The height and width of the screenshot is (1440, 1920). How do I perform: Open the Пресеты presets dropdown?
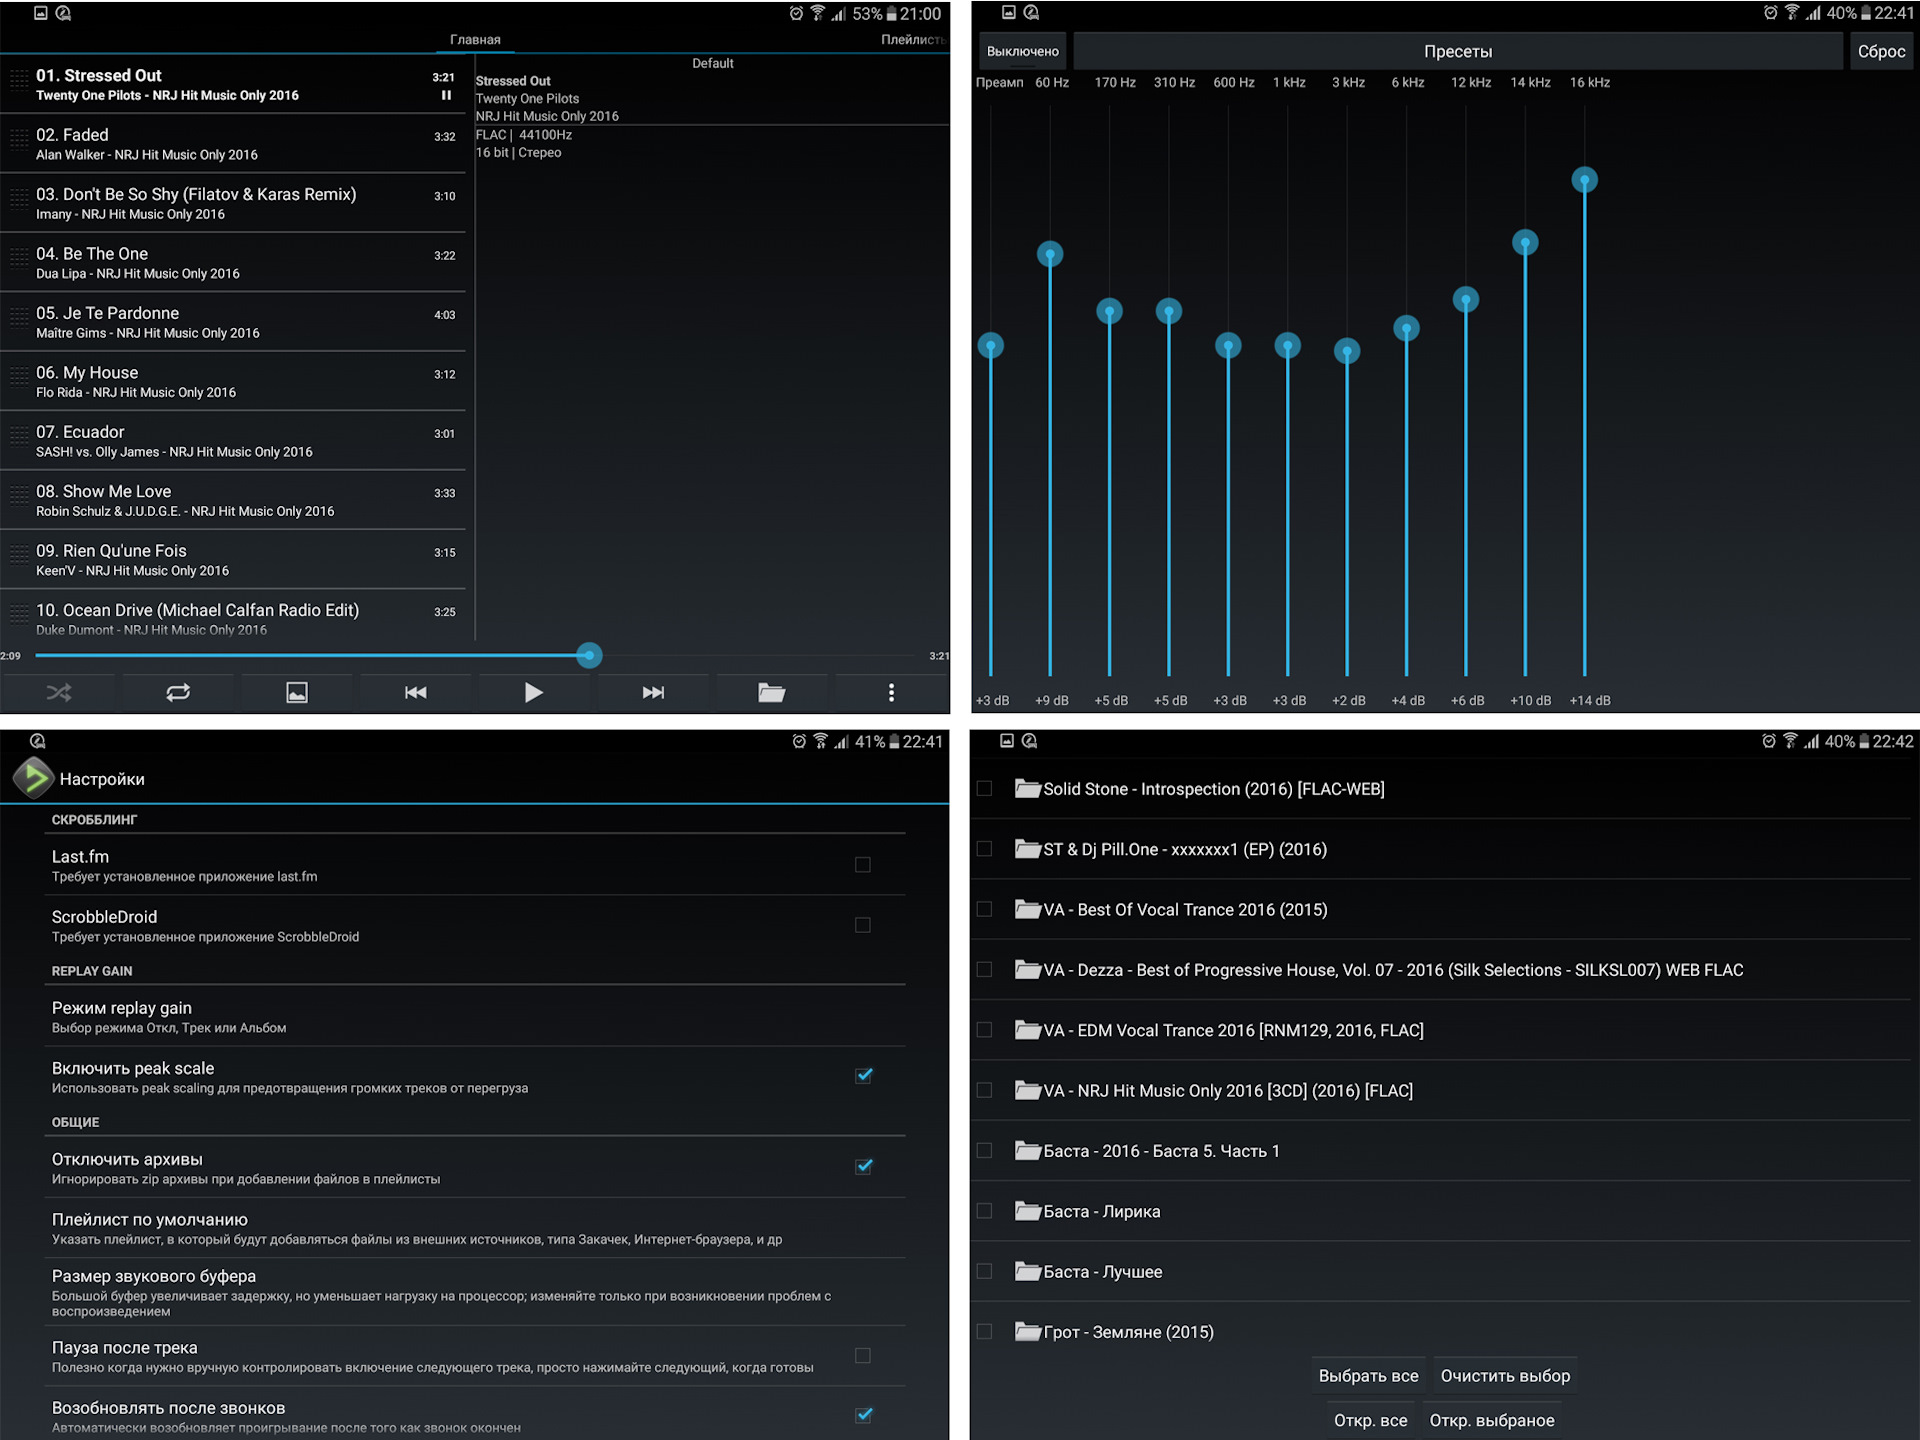[1458, 51]
